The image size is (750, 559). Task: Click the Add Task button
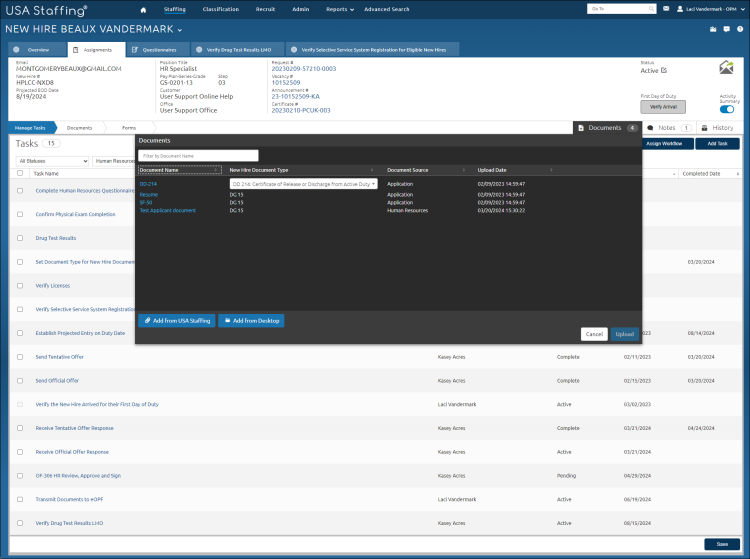pyautogui.click(x=717, y=143)
